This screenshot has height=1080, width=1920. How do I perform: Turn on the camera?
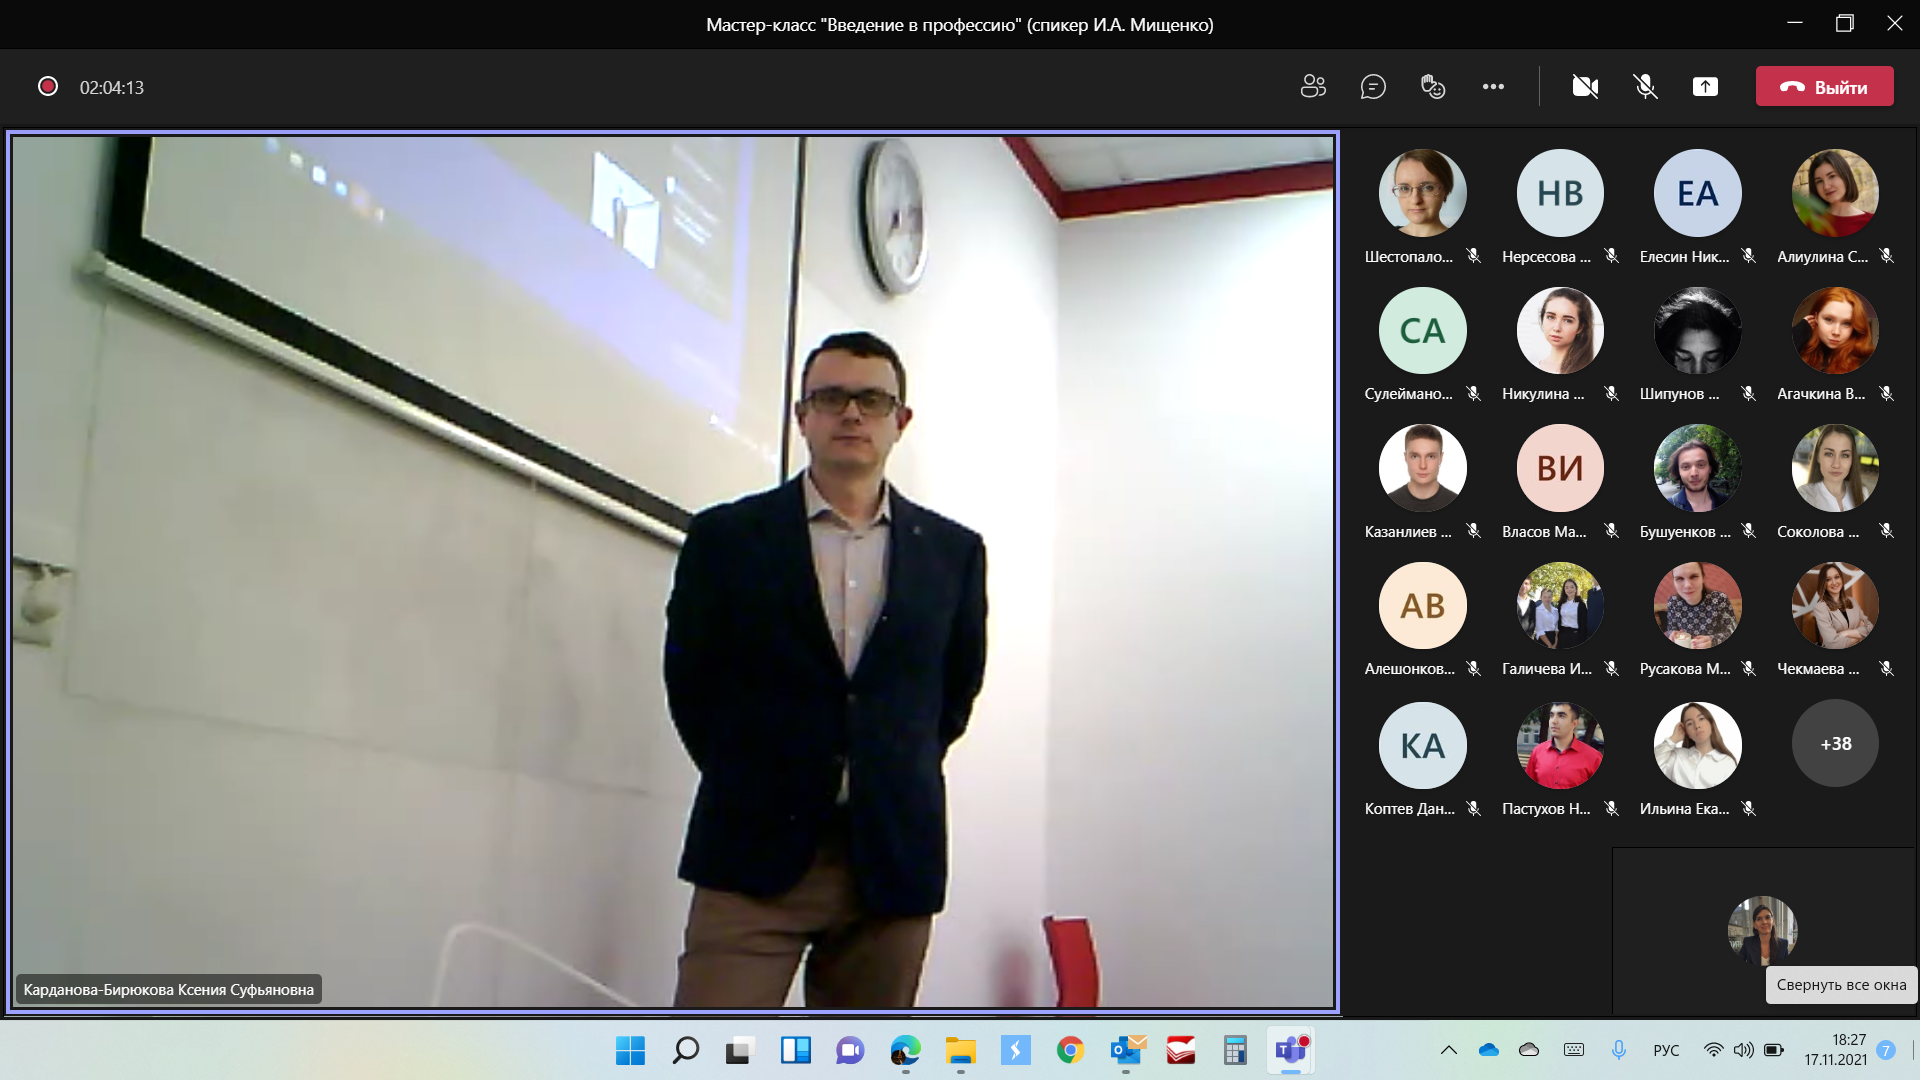point(1585,87)
